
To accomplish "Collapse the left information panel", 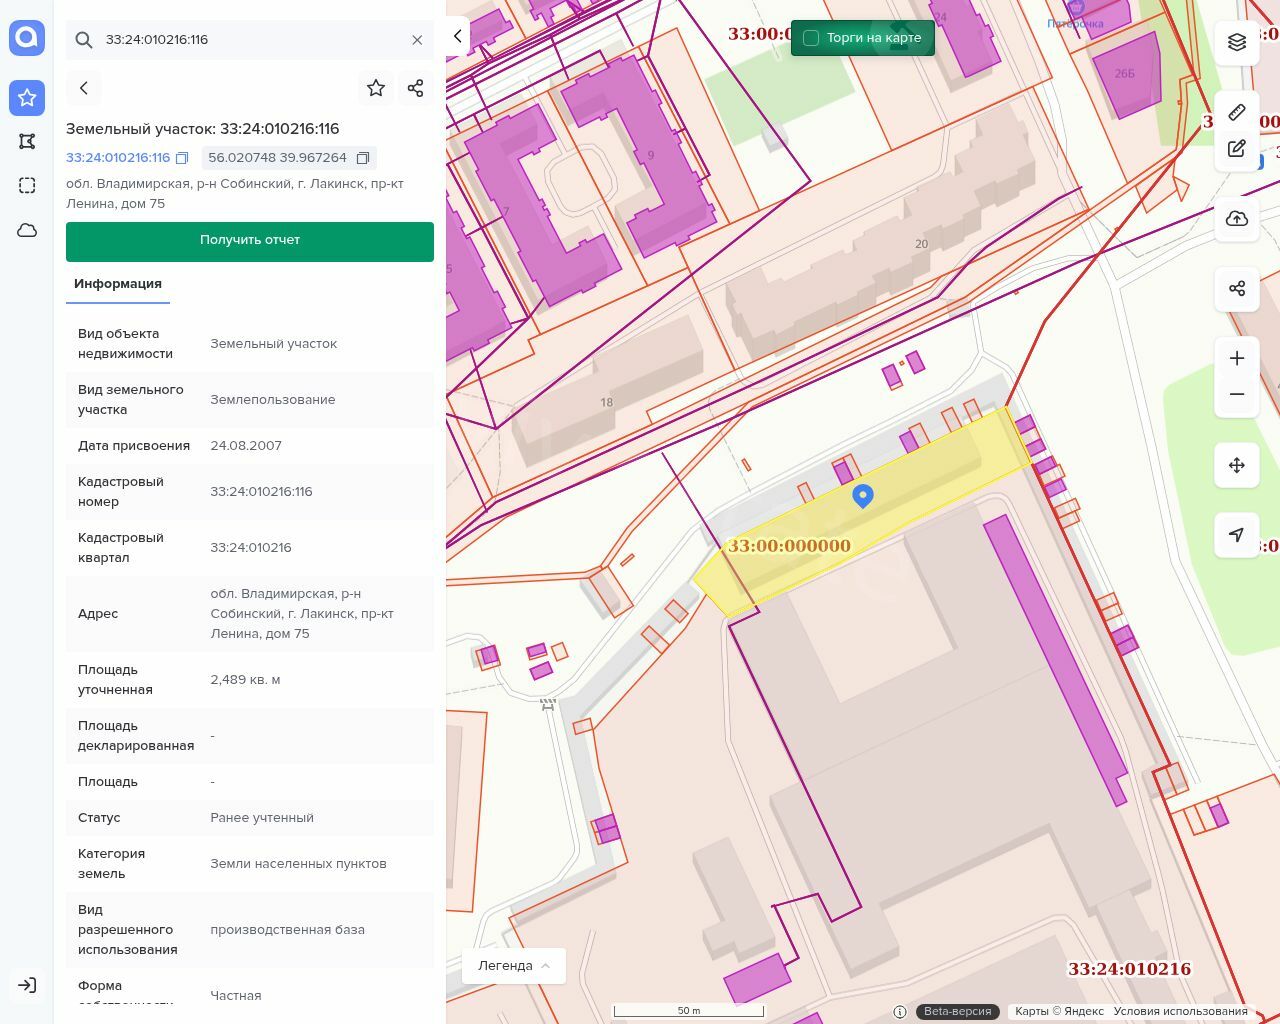I will click(x=458, y=36).
